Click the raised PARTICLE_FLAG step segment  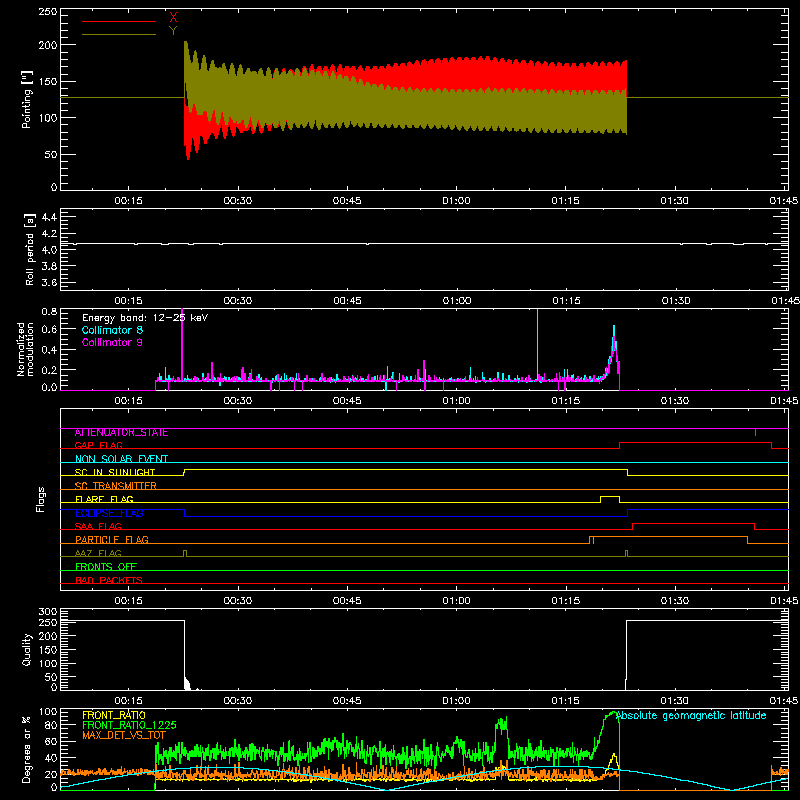(x=669, y=537)
